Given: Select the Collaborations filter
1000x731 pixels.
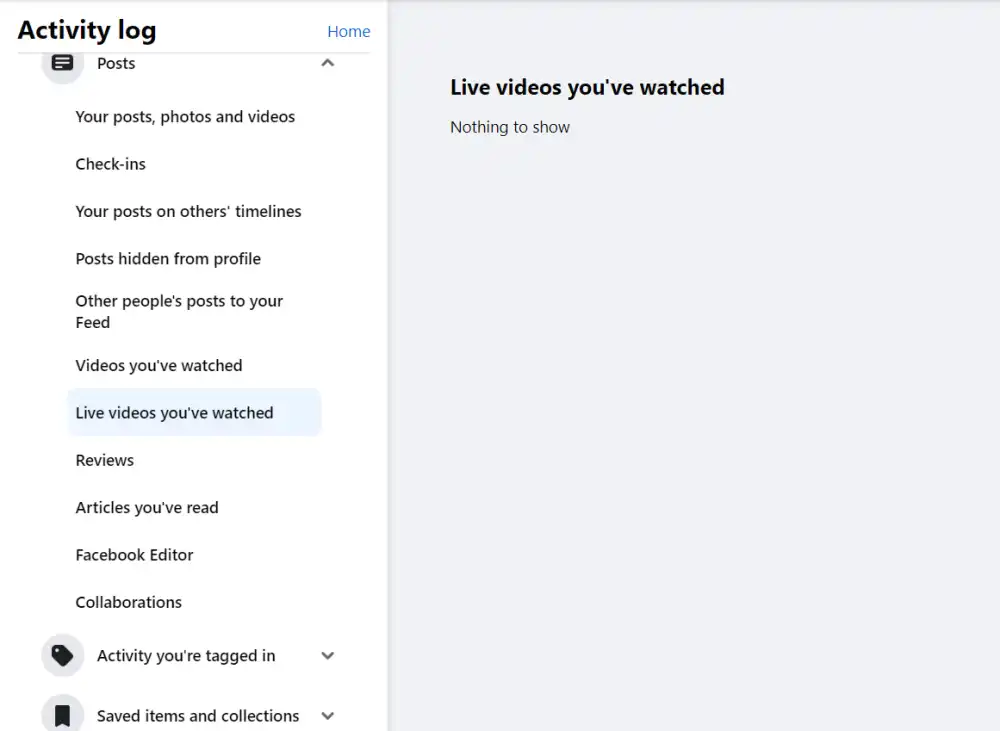Looking at the screenshot, I should [128, 602].
